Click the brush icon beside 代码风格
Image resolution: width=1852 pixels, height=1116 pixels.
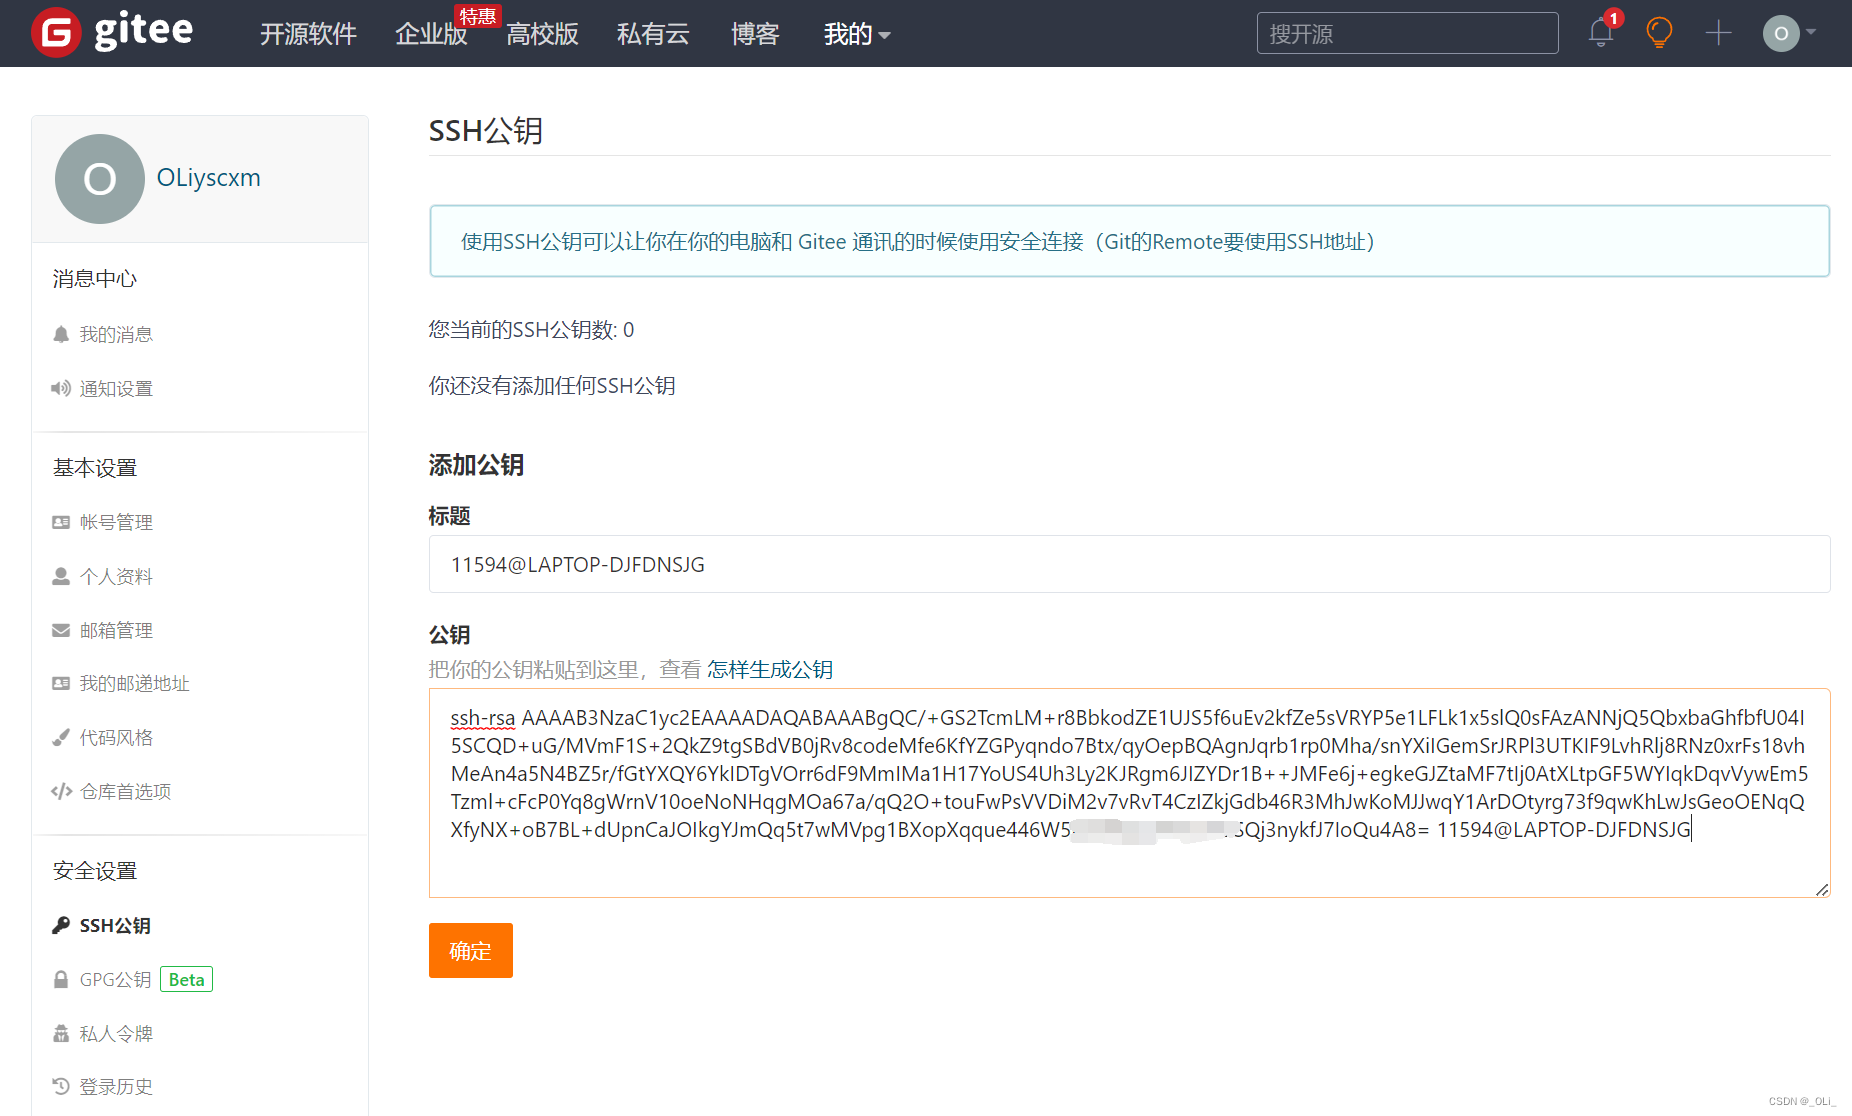pyautogui.click(x=61, y=737)
